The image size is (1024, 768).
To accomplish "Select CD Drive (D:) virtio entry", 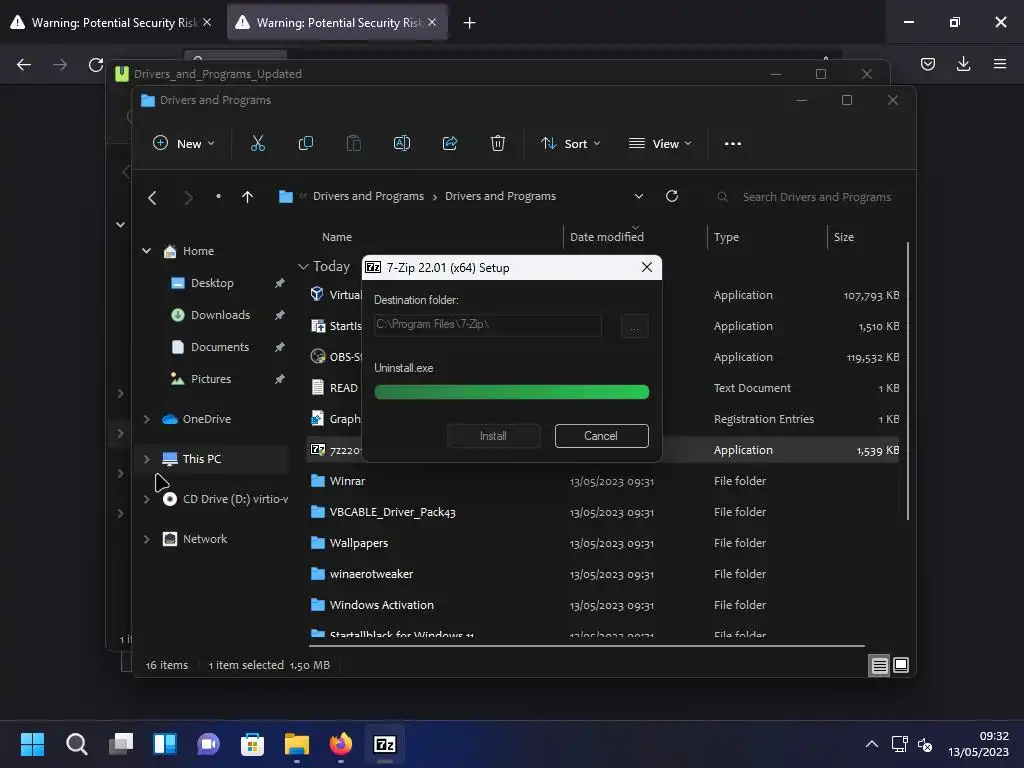I will 225,500.
